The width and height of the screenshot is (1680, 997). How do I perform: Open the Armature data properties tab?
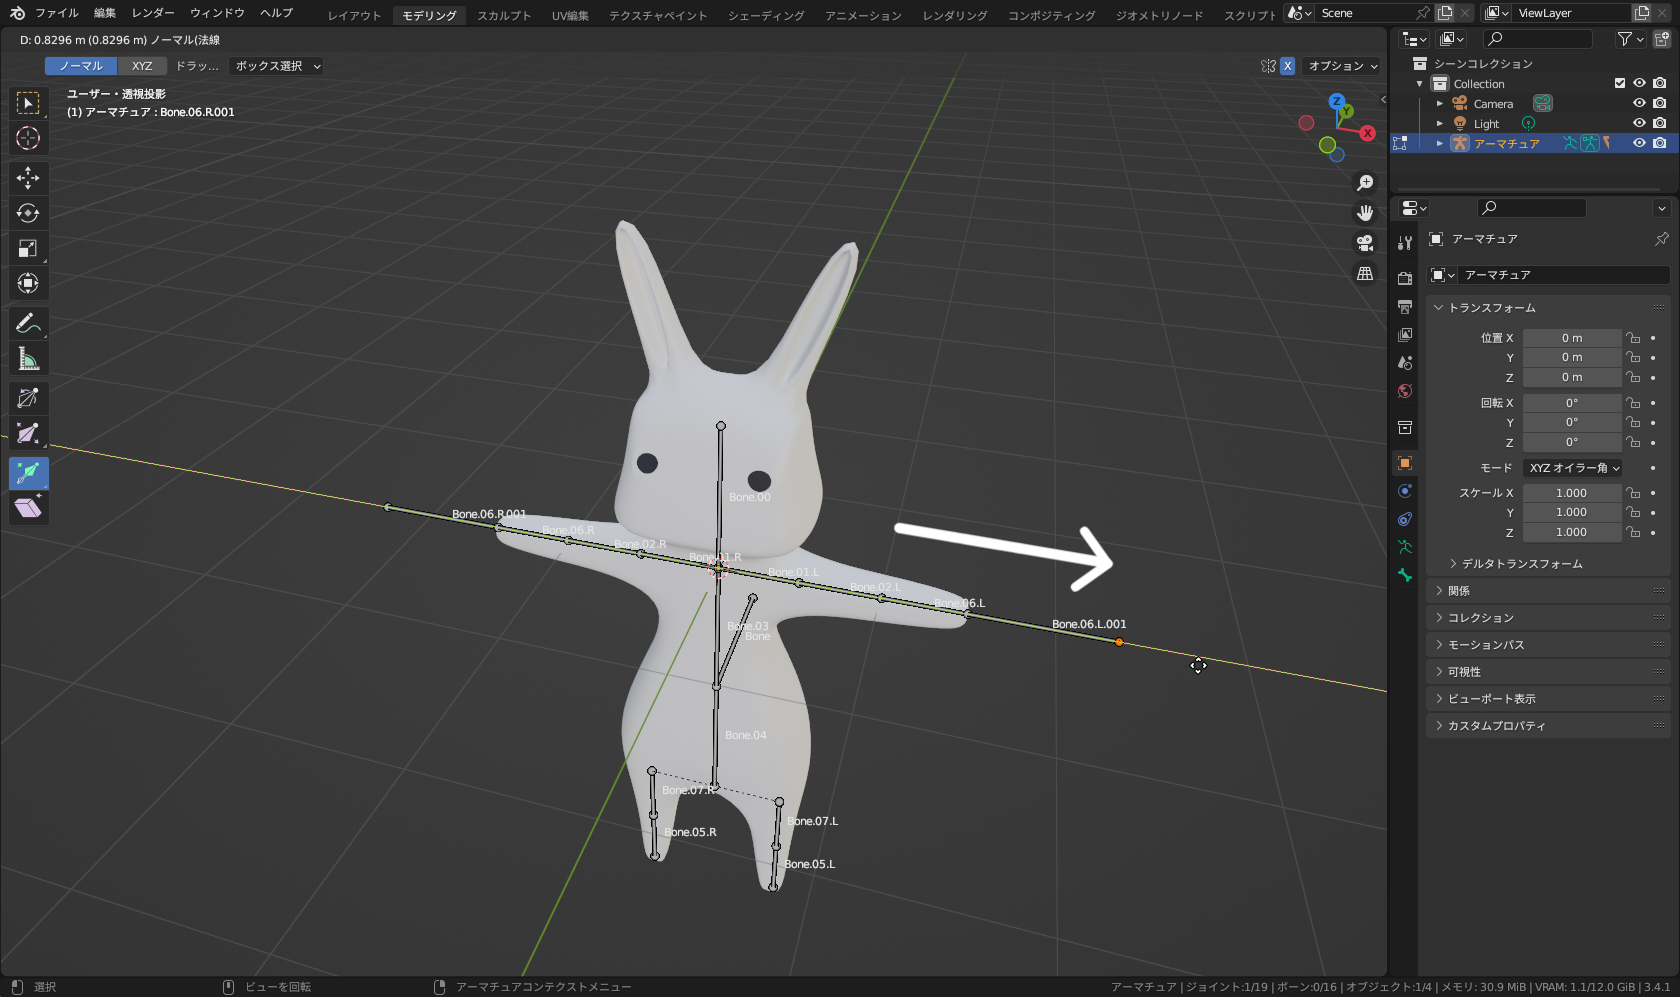tap(1405, 547)
